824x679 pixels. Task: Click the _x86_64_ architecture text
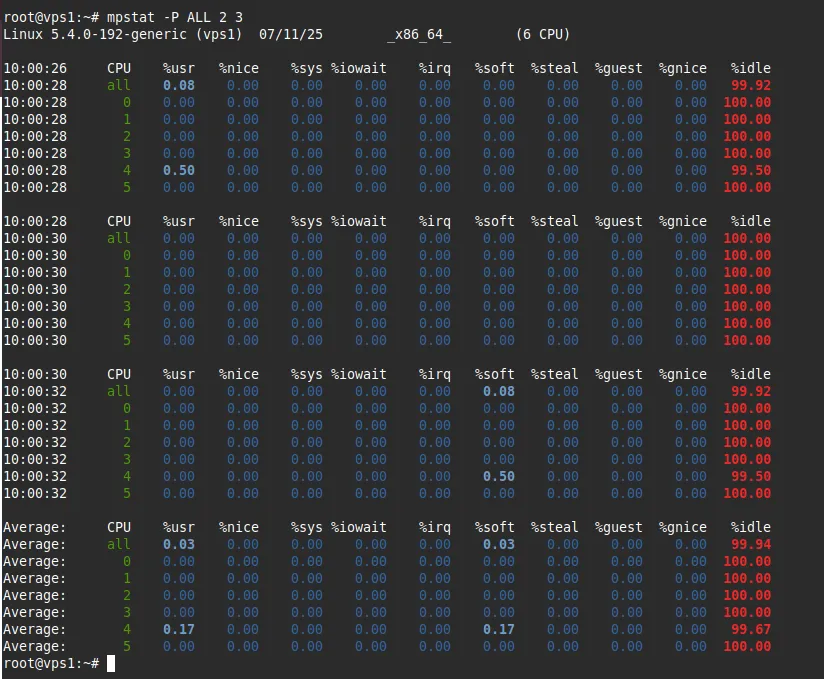(x=419, y=34)
